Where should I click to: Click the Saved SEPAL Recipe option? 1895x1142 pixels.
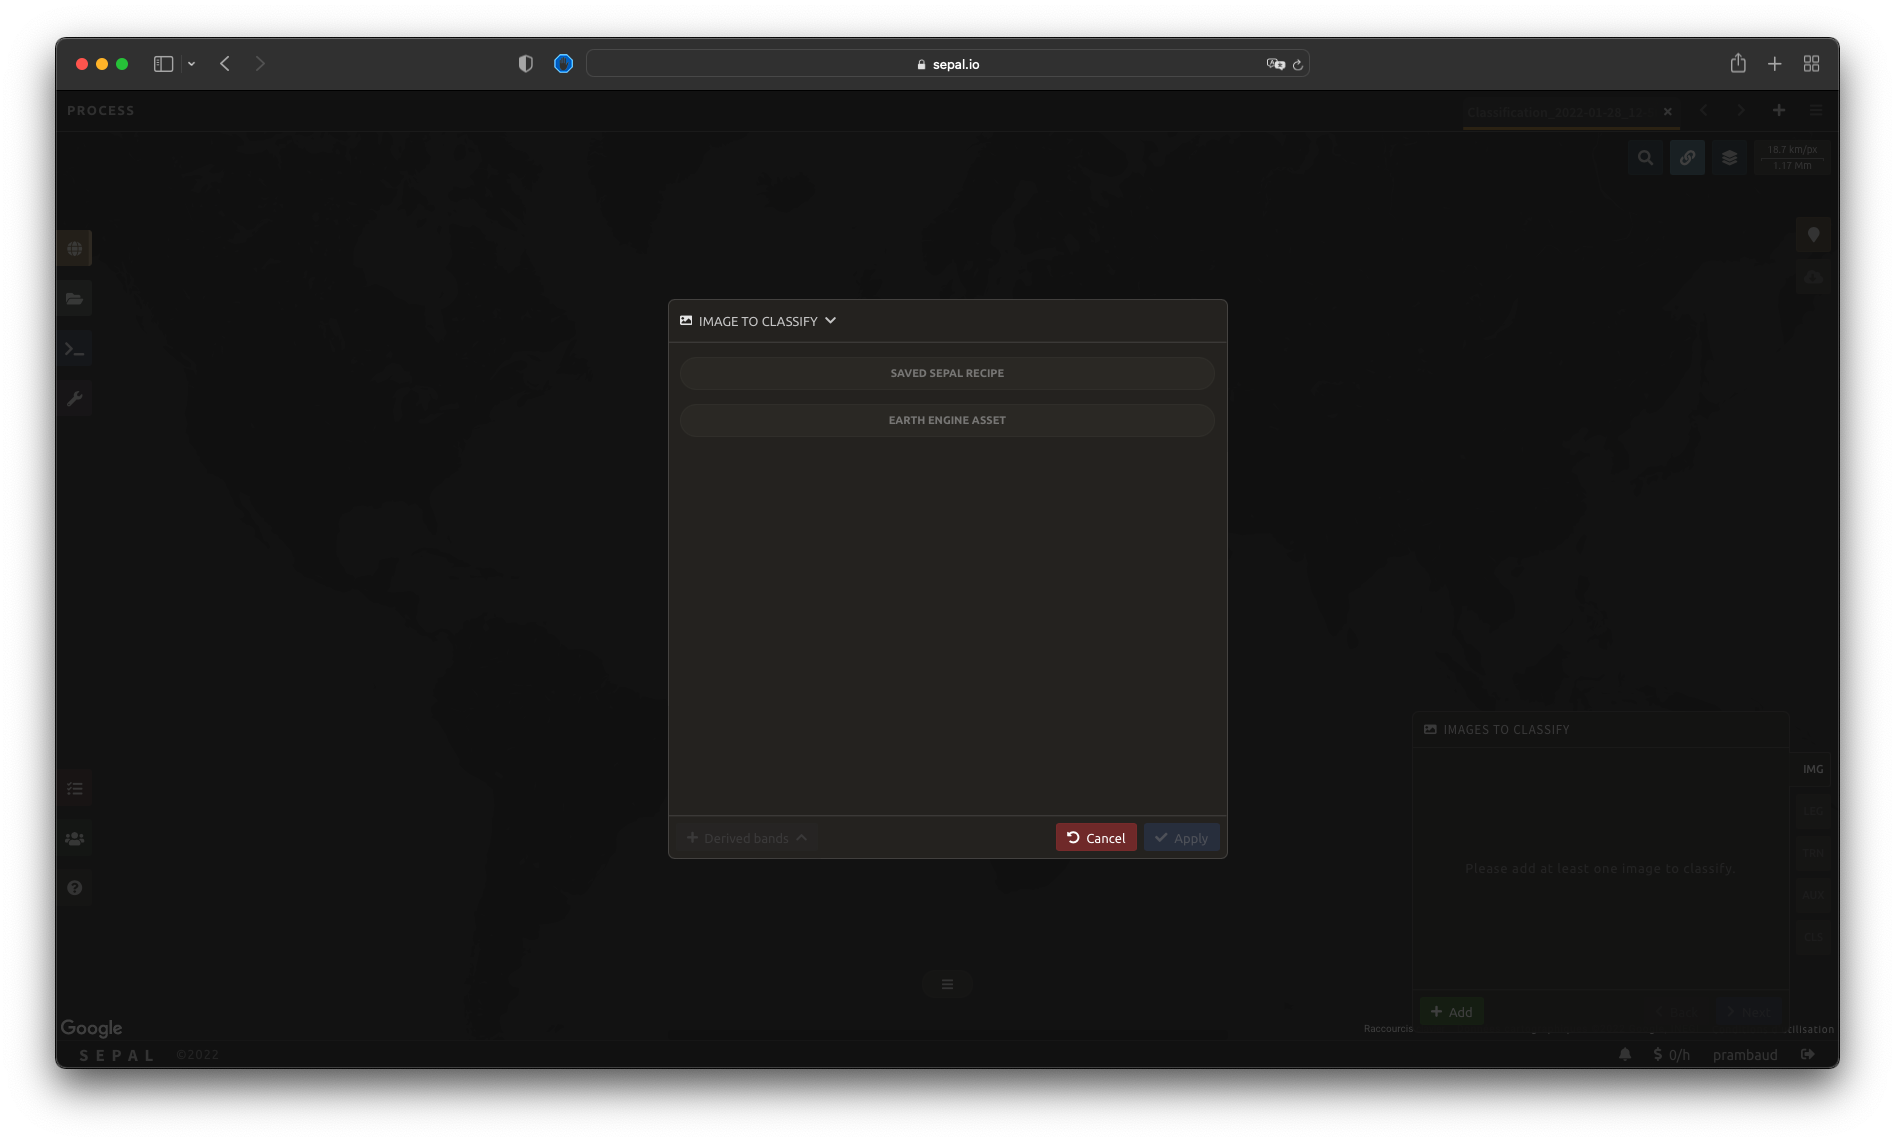(x=946, y=373)
